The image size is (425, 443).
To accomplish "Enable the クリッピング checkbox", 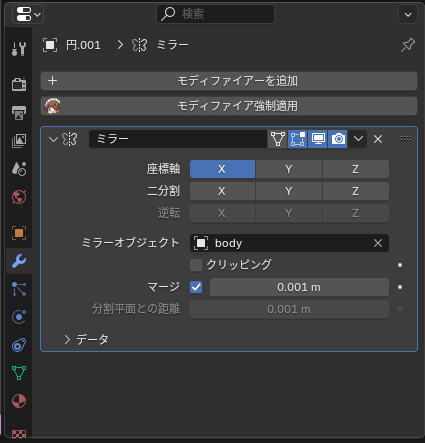I will [x=196, y=265].
